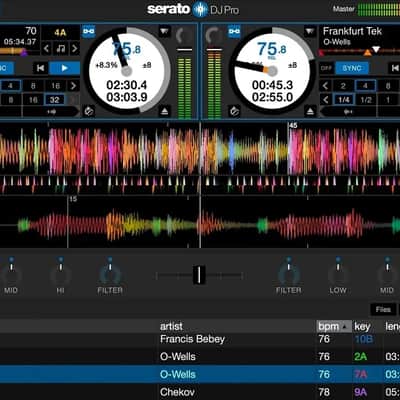Click right deck track overview orange marker
The width and height of the screenshot is (400, 400).
coord(367,52)
